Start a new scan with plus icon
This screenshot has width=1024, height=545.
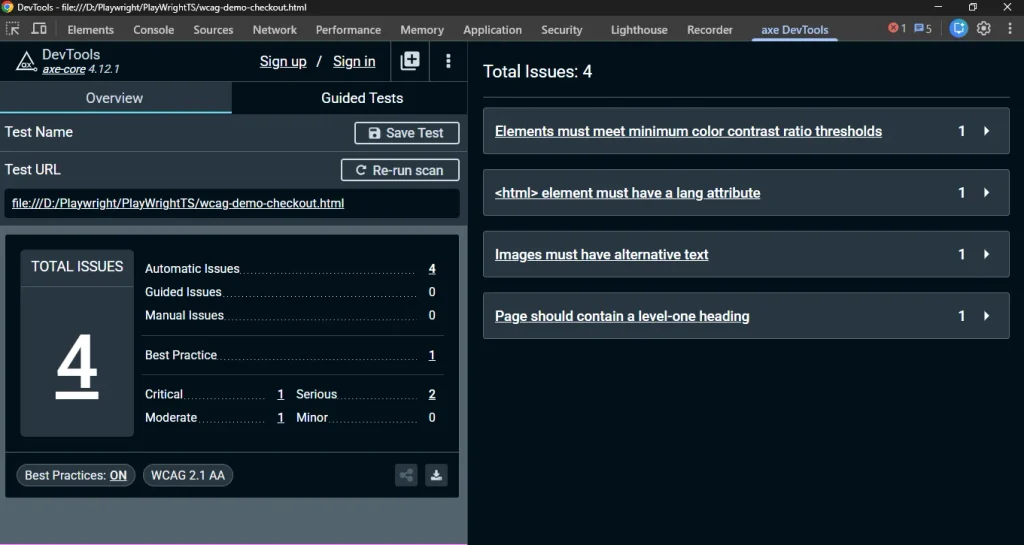409,61
